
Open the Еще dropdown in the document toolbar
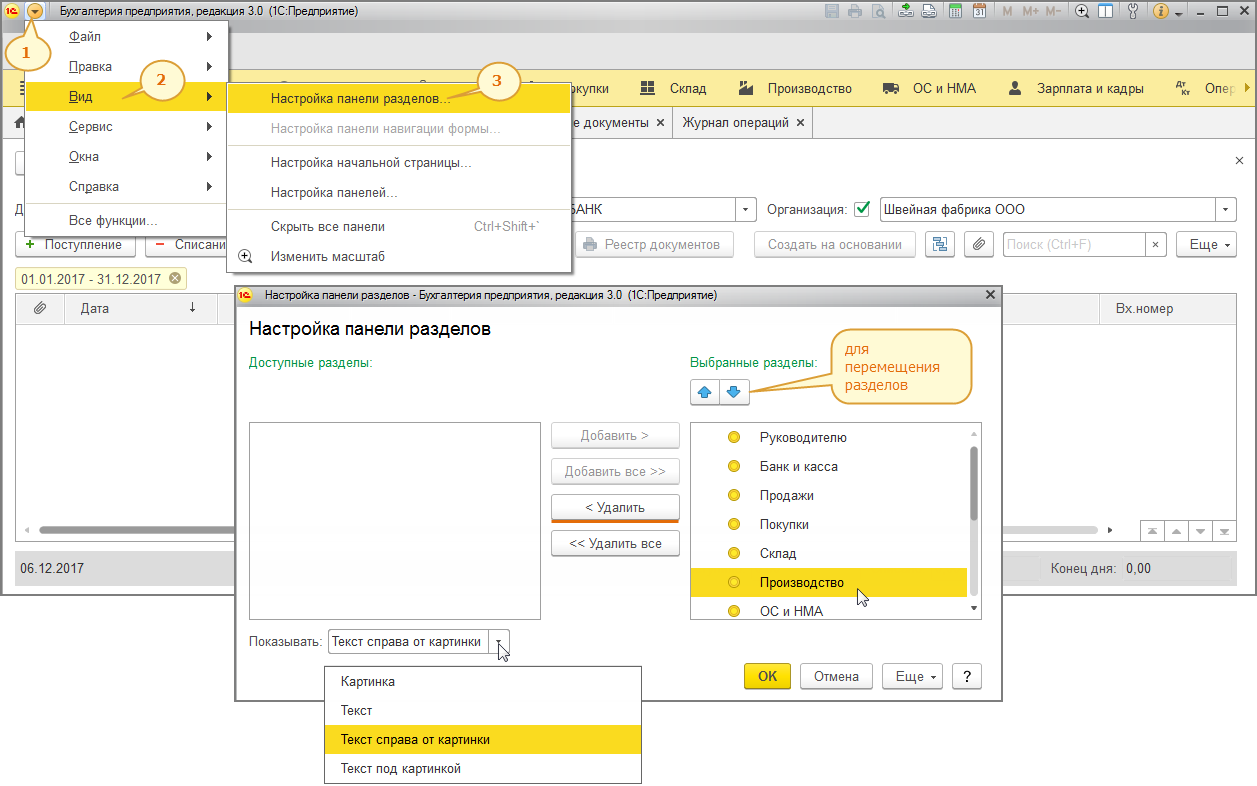[1206, 244]
